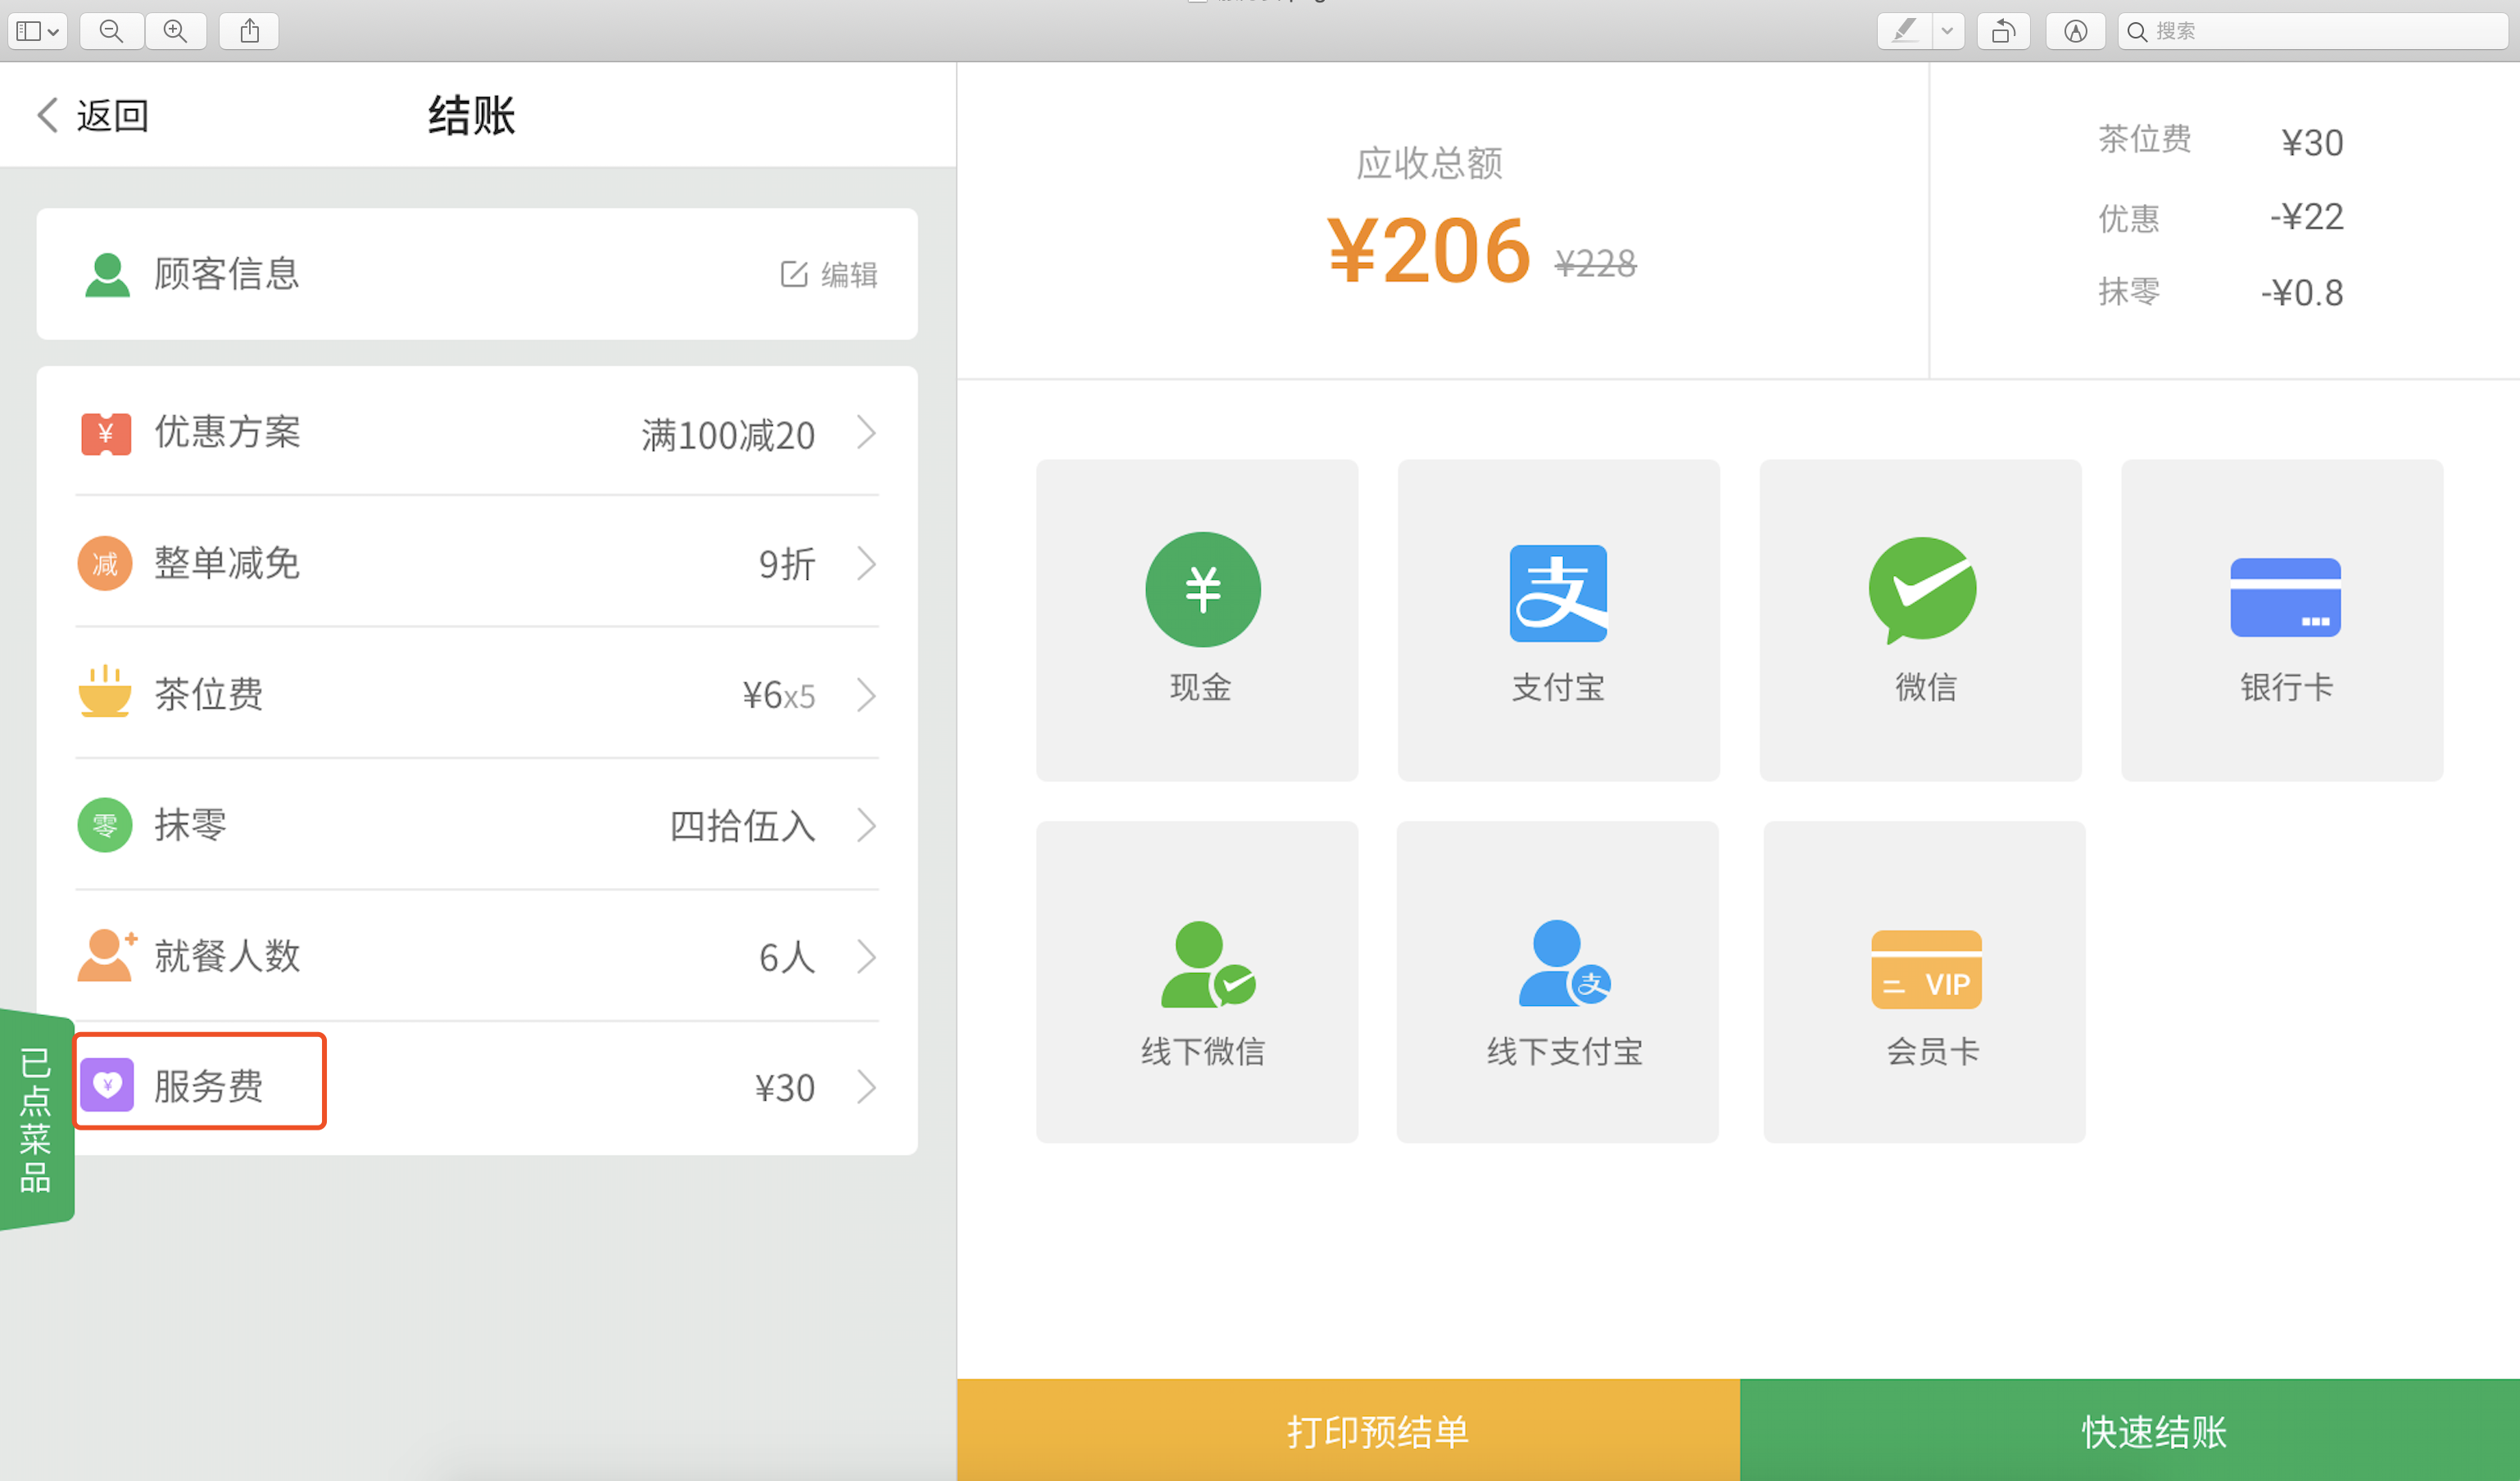Click 打印预结单 button
The height and width of the screenshot is (1481, 2520).
click(x=1348, y=1430)
